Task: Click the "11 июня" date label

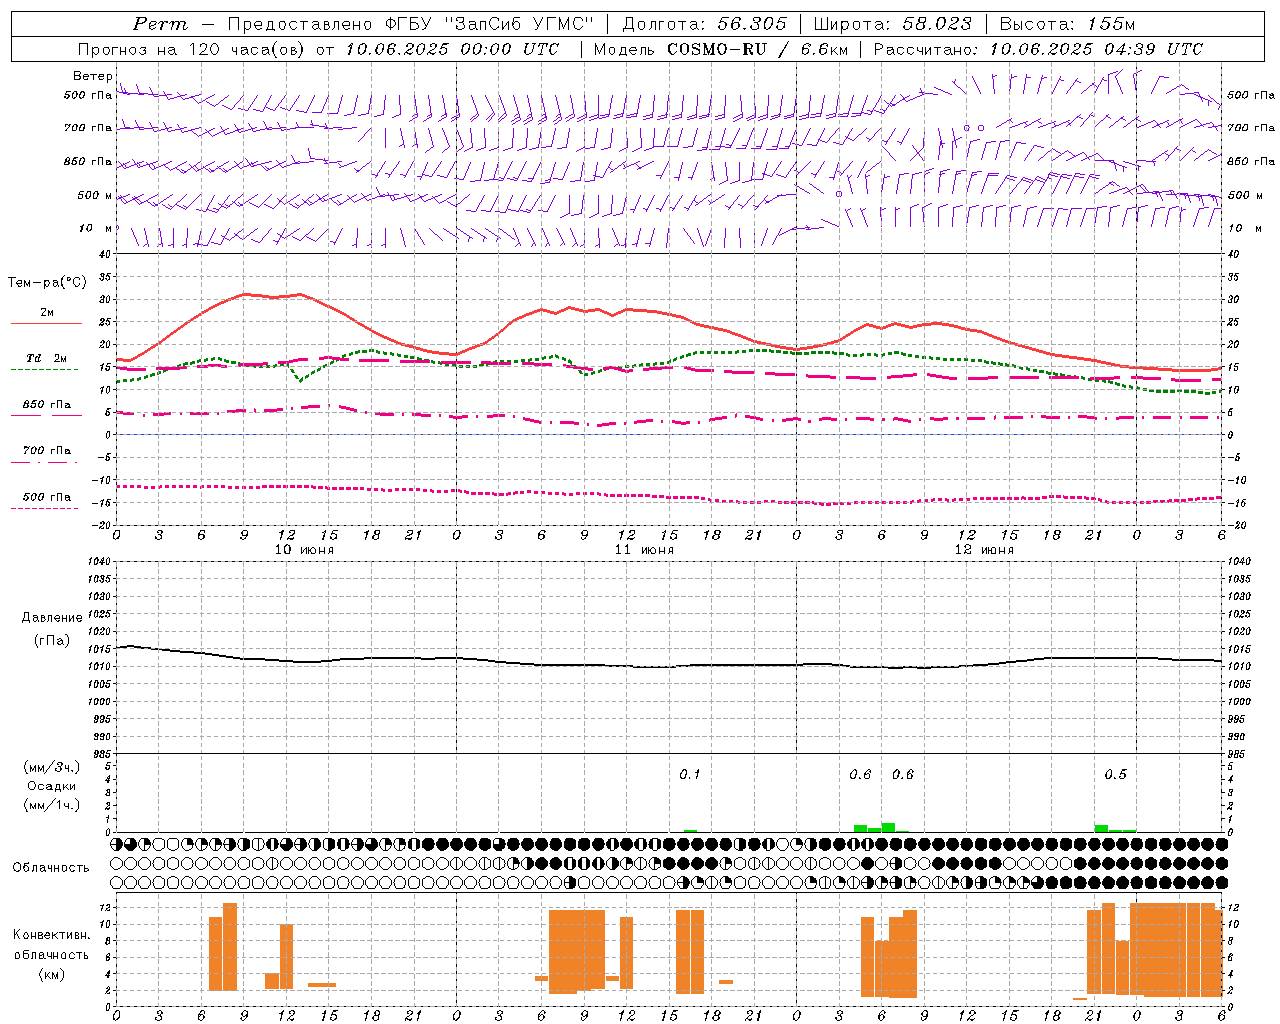Action: pos(644,550)
